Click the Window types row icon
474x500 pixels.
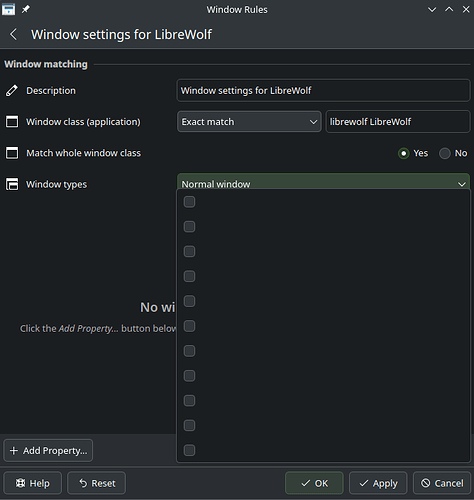[x=12, y=184]
